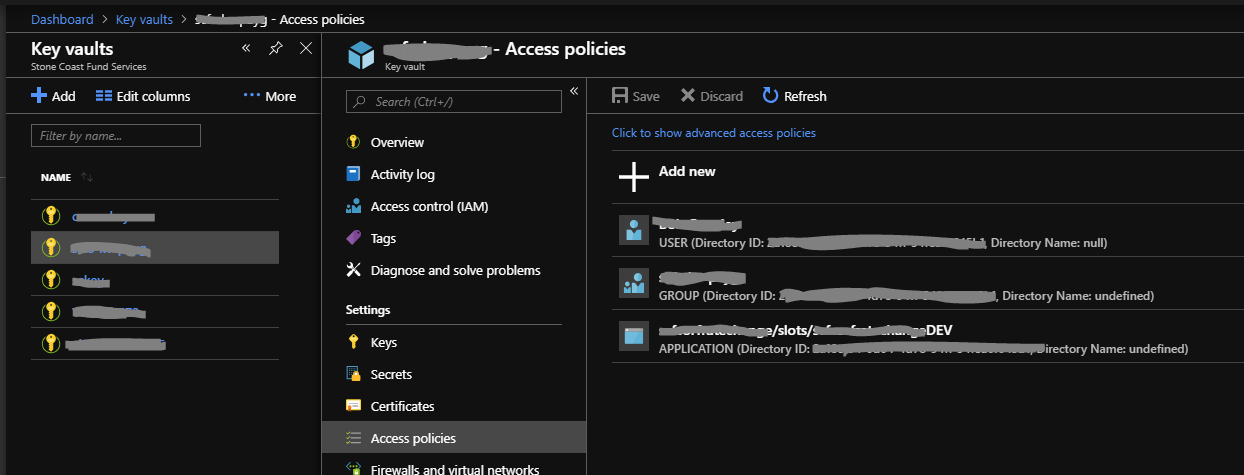The image size is (1244, 475).
Task: Click the Firewalls network icon
Action: pos(353,468)
